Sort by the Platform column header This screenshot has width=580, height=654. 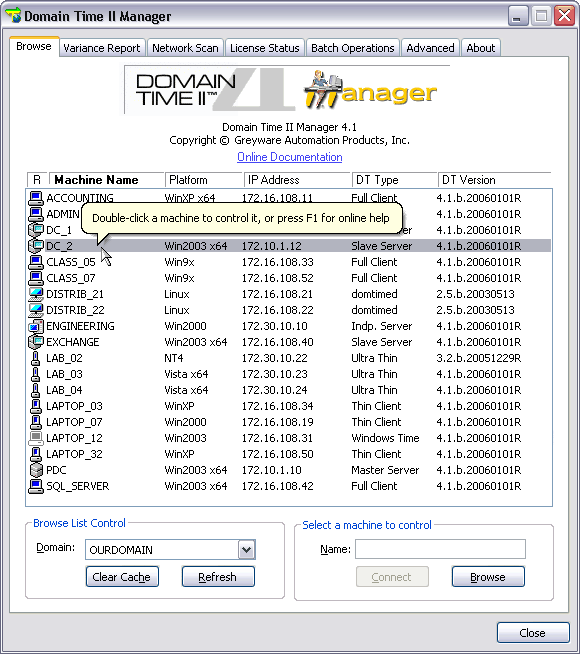(x=203, y=180)
